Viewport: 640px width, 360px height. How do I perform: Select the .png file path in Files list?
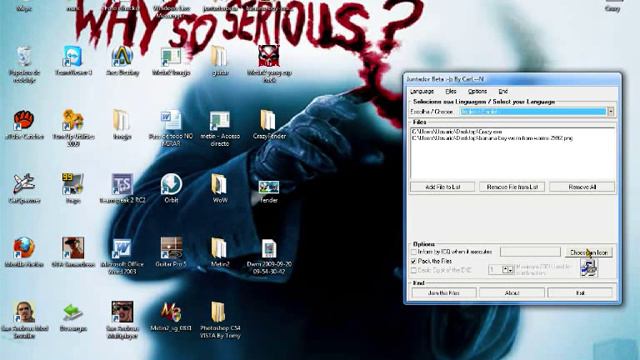(492, 138)
